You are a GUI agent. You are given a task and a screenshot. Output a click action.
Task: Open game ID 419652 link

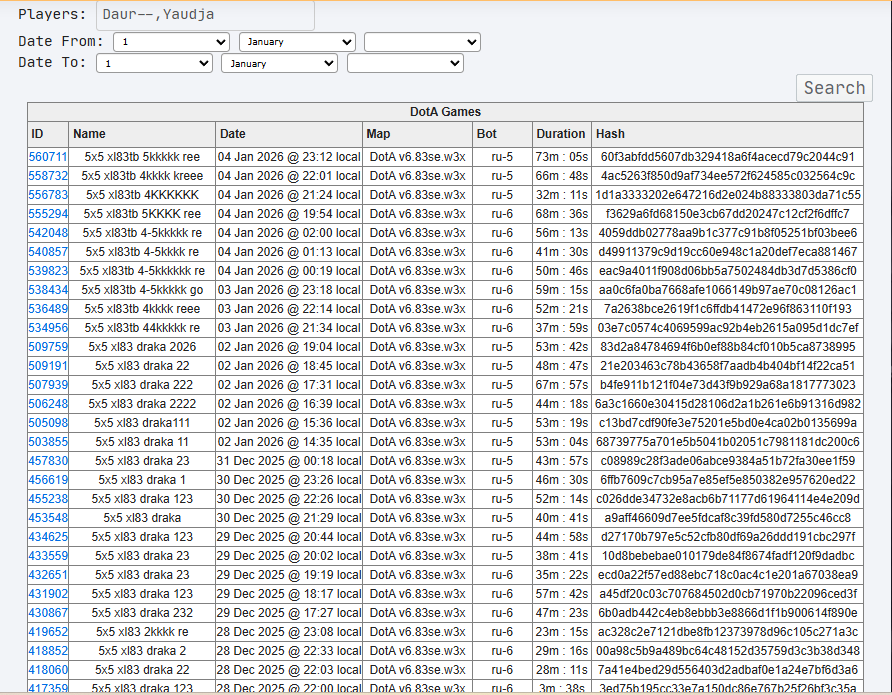[x=48, y=632]
